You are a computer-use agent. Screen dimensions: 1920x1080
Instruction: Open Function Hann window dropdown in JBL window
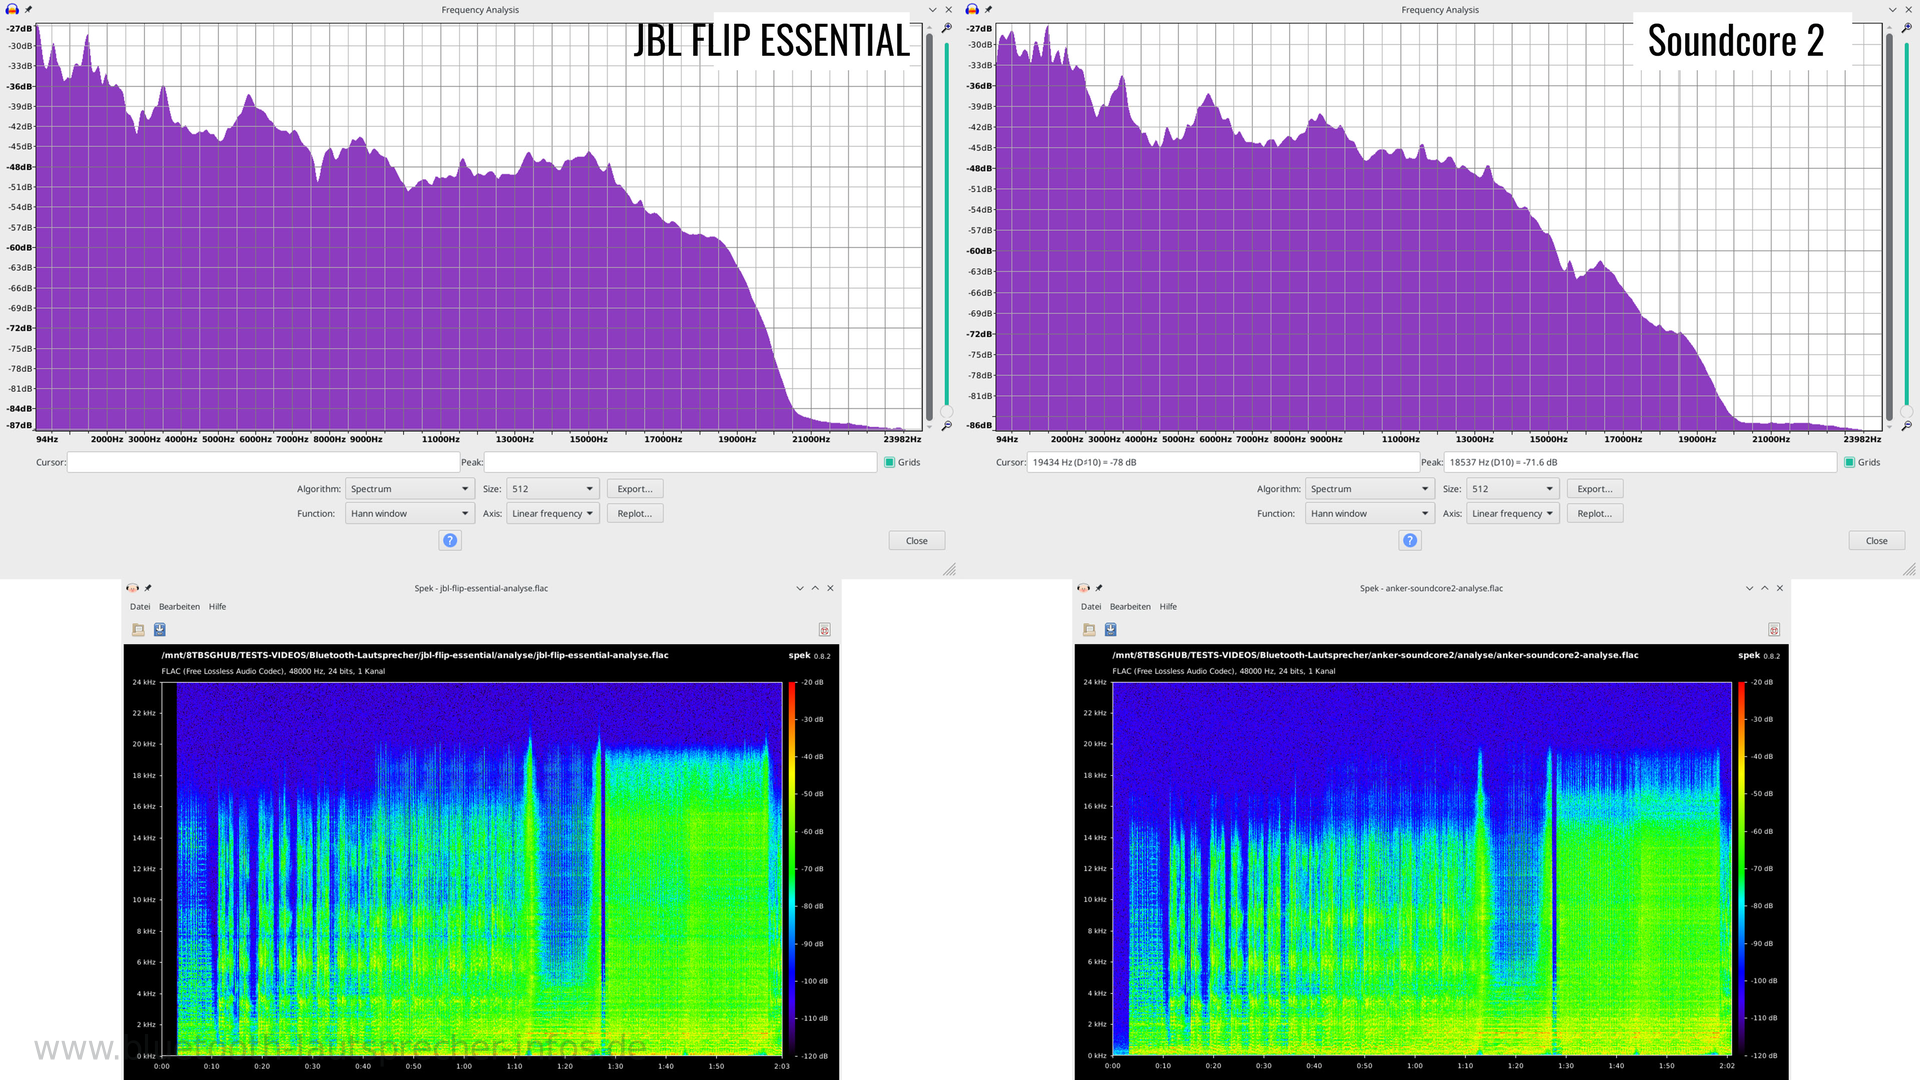(409, 513)
